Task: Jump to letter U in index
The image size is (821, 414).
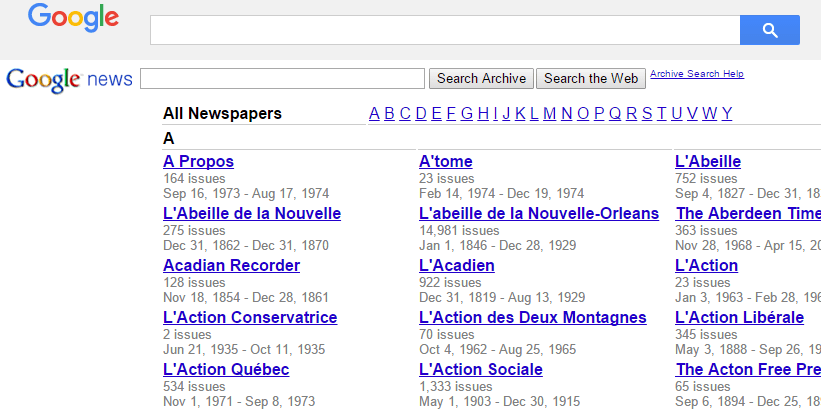Action: 676,114
